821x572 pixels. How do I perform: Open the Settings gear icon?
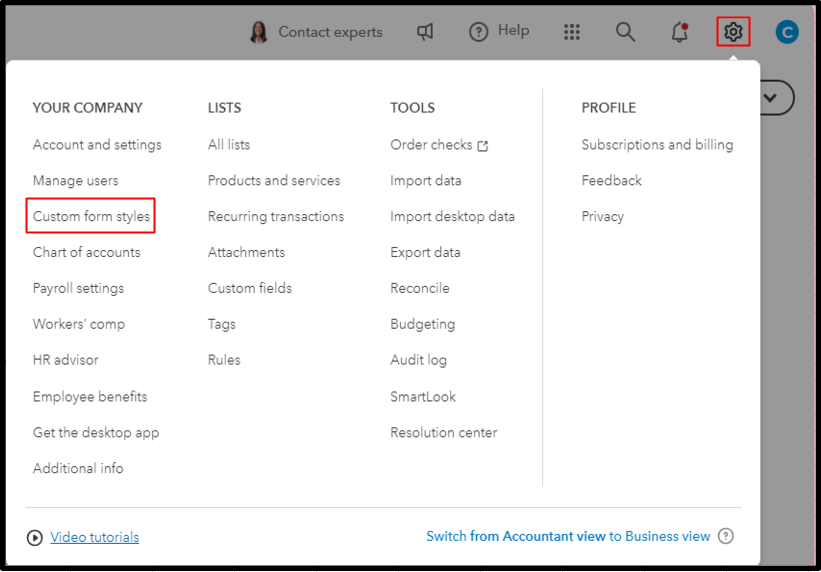tap(733, 32)
